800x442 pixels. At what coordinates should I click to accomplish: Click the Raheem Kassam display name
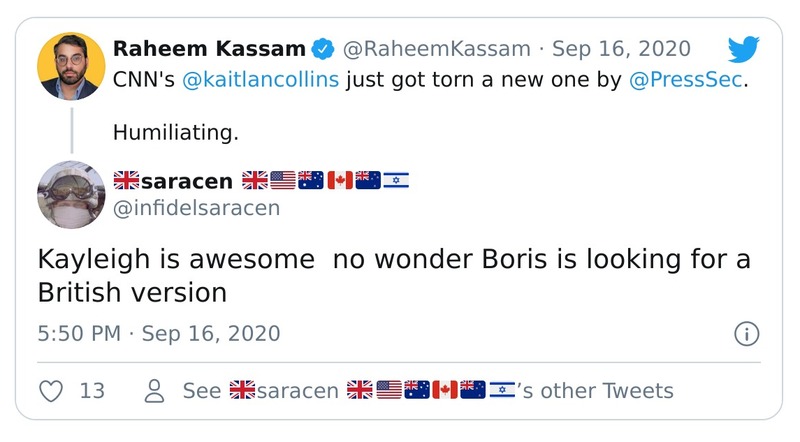tap(208, 48)
